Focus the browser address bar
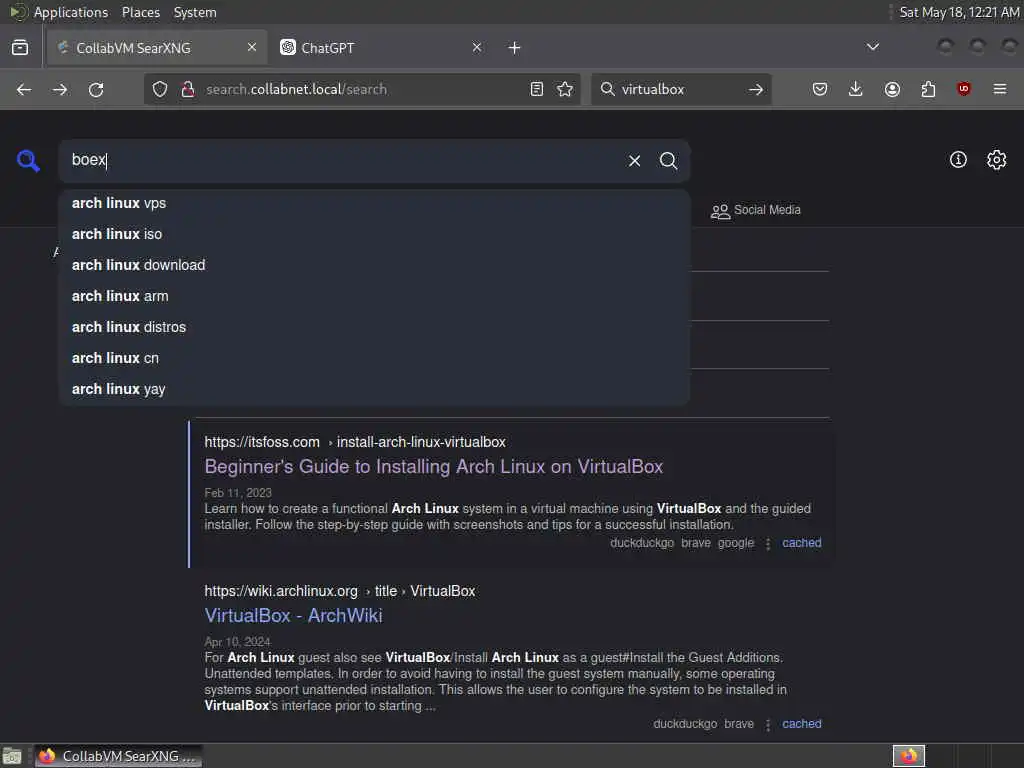This screenshot has height=768, width=1024. (x=362, y=89)
